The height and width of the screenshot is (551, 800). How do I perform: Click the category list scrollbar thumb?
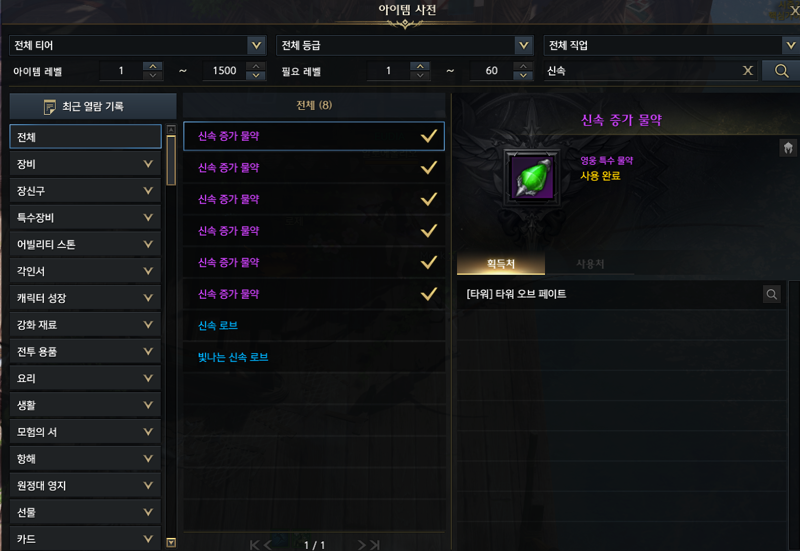171,160
